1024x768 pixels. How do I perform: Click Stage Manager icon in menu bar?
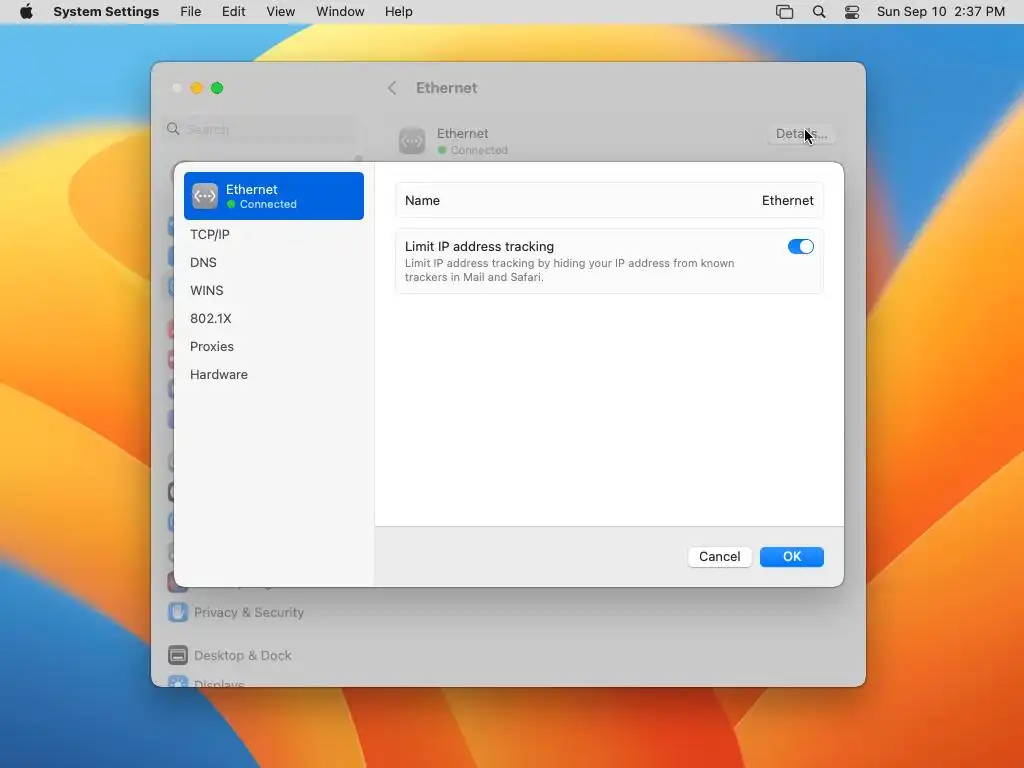tap(784, 12)
